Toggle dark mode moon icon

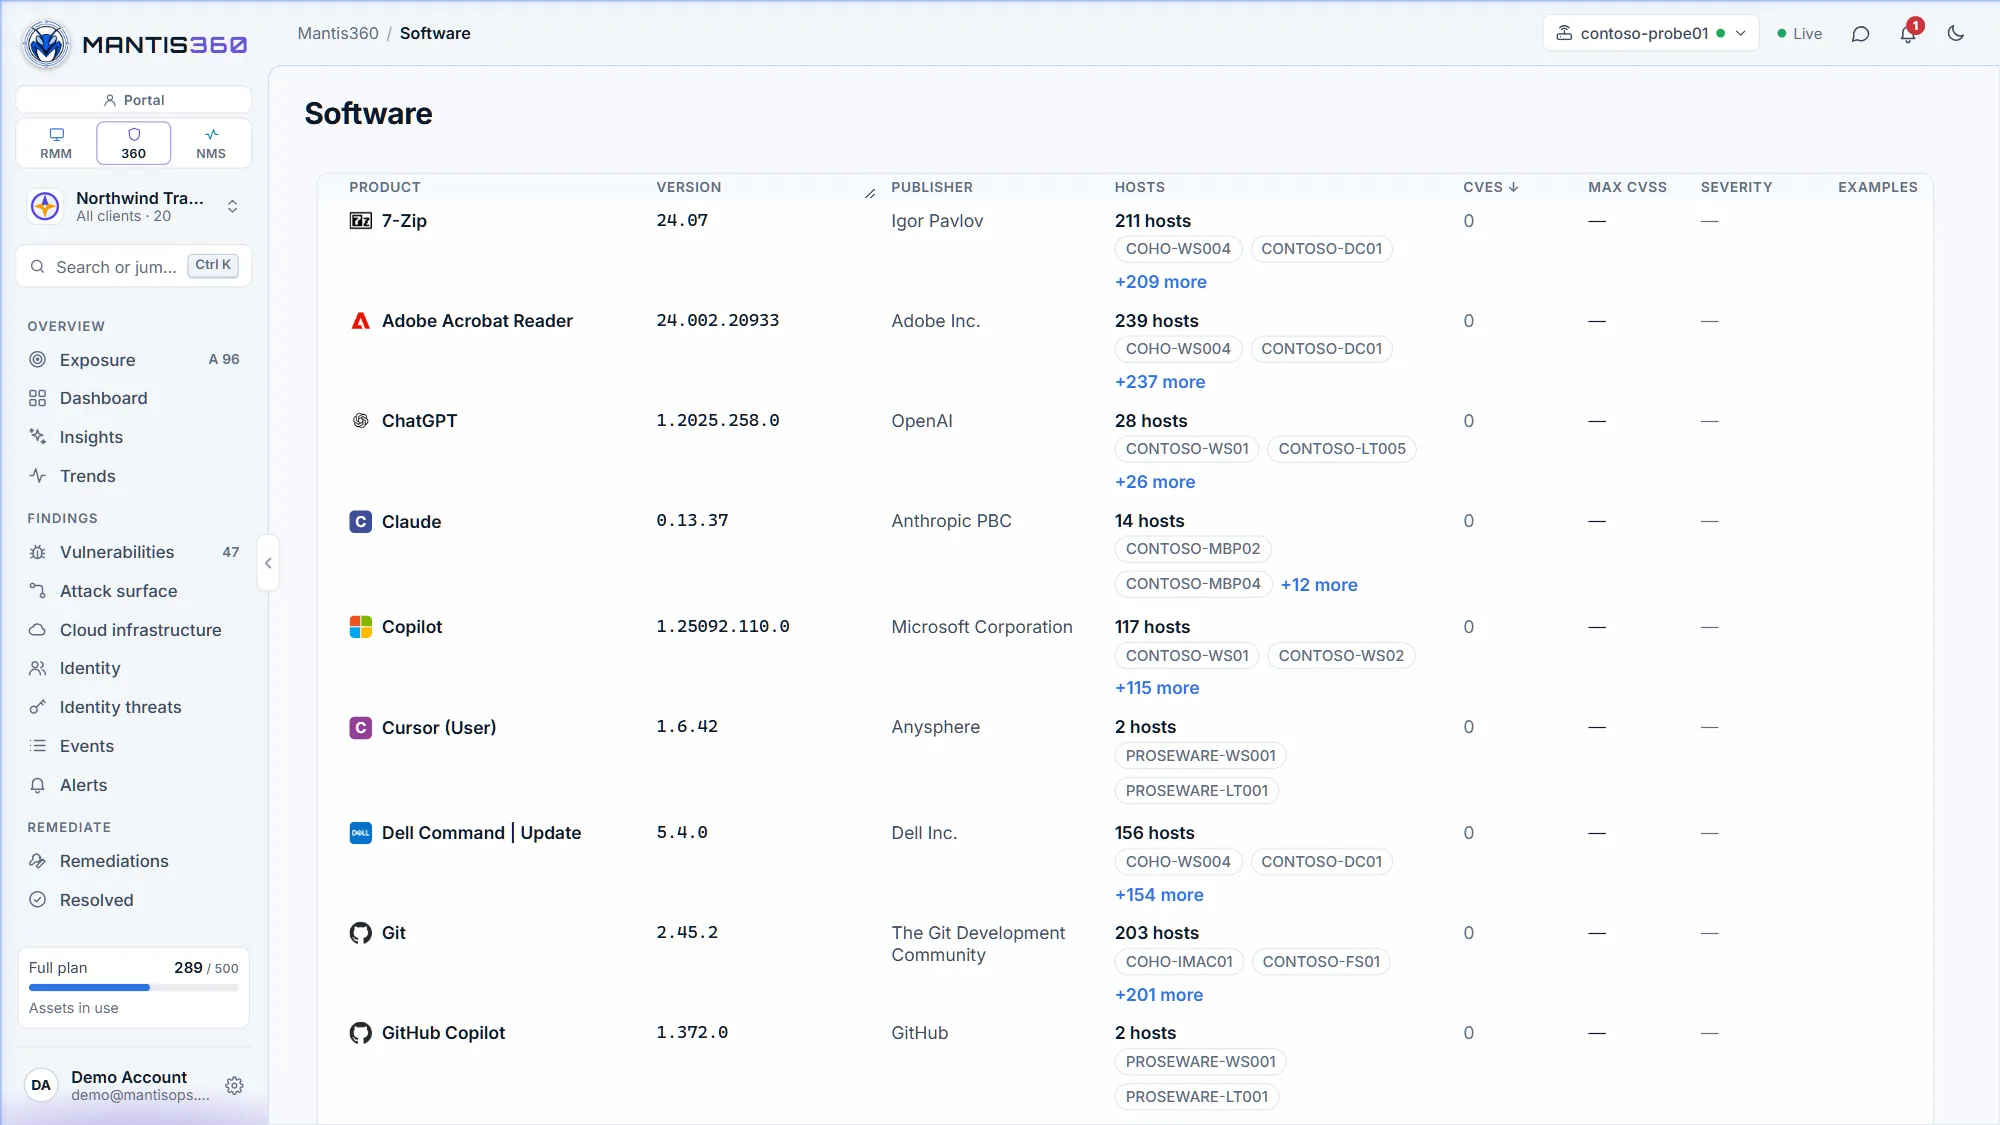coord(1956,34)
